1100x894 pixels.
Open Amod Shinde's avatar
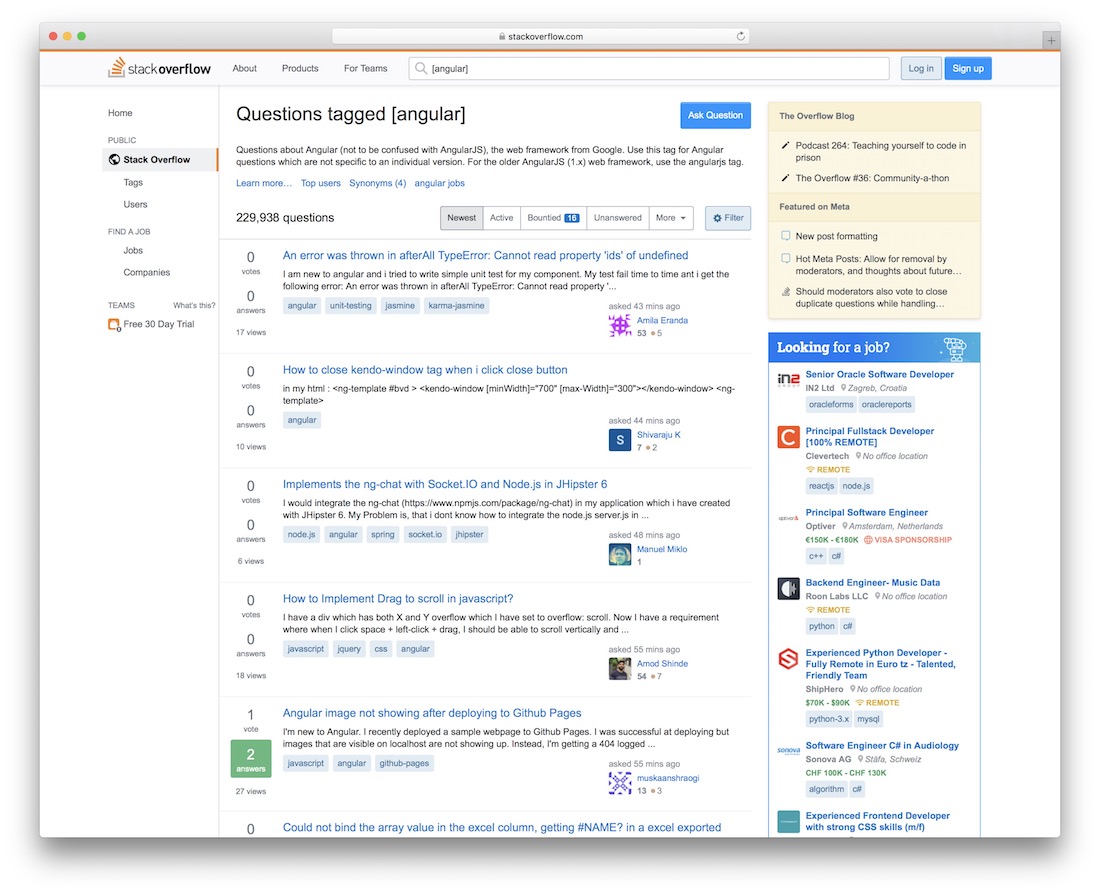(619, 669)
